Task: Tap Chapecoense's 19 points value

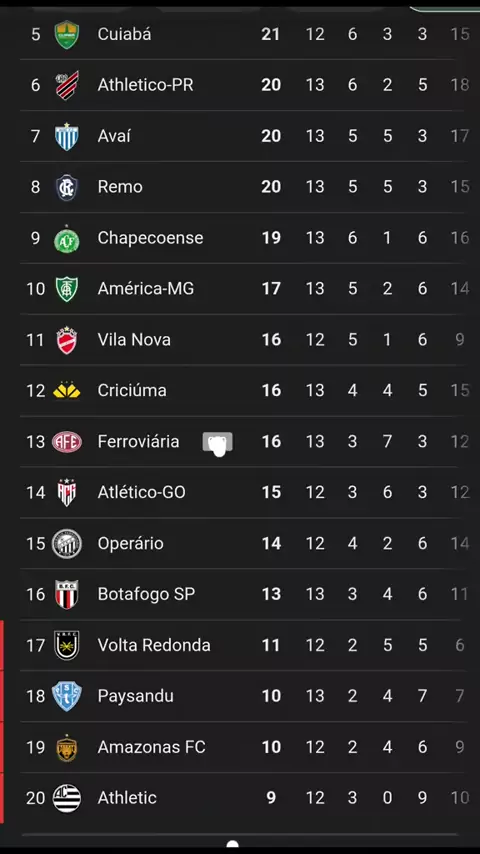Action: tap(271, 238)
